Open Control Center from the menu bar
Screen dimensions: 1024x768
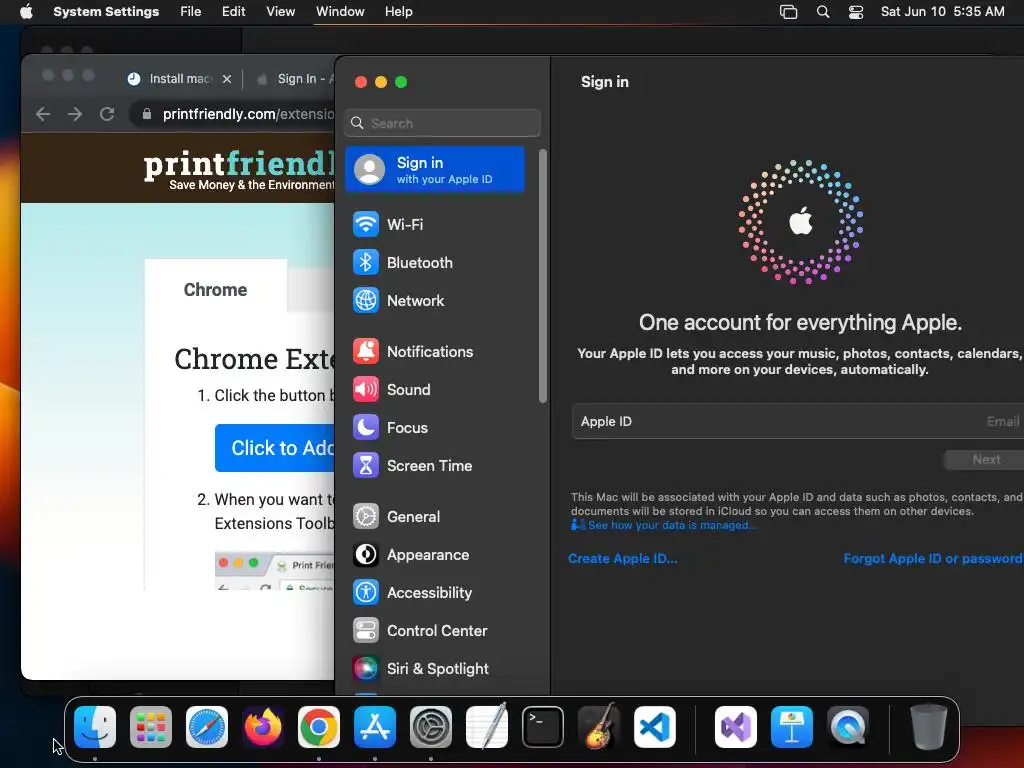(x=856, y=12)
